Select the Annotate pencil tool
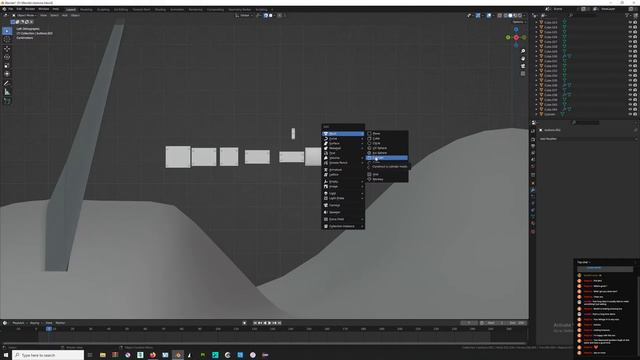This screenshot has height=360, width=640. [7, 83]
